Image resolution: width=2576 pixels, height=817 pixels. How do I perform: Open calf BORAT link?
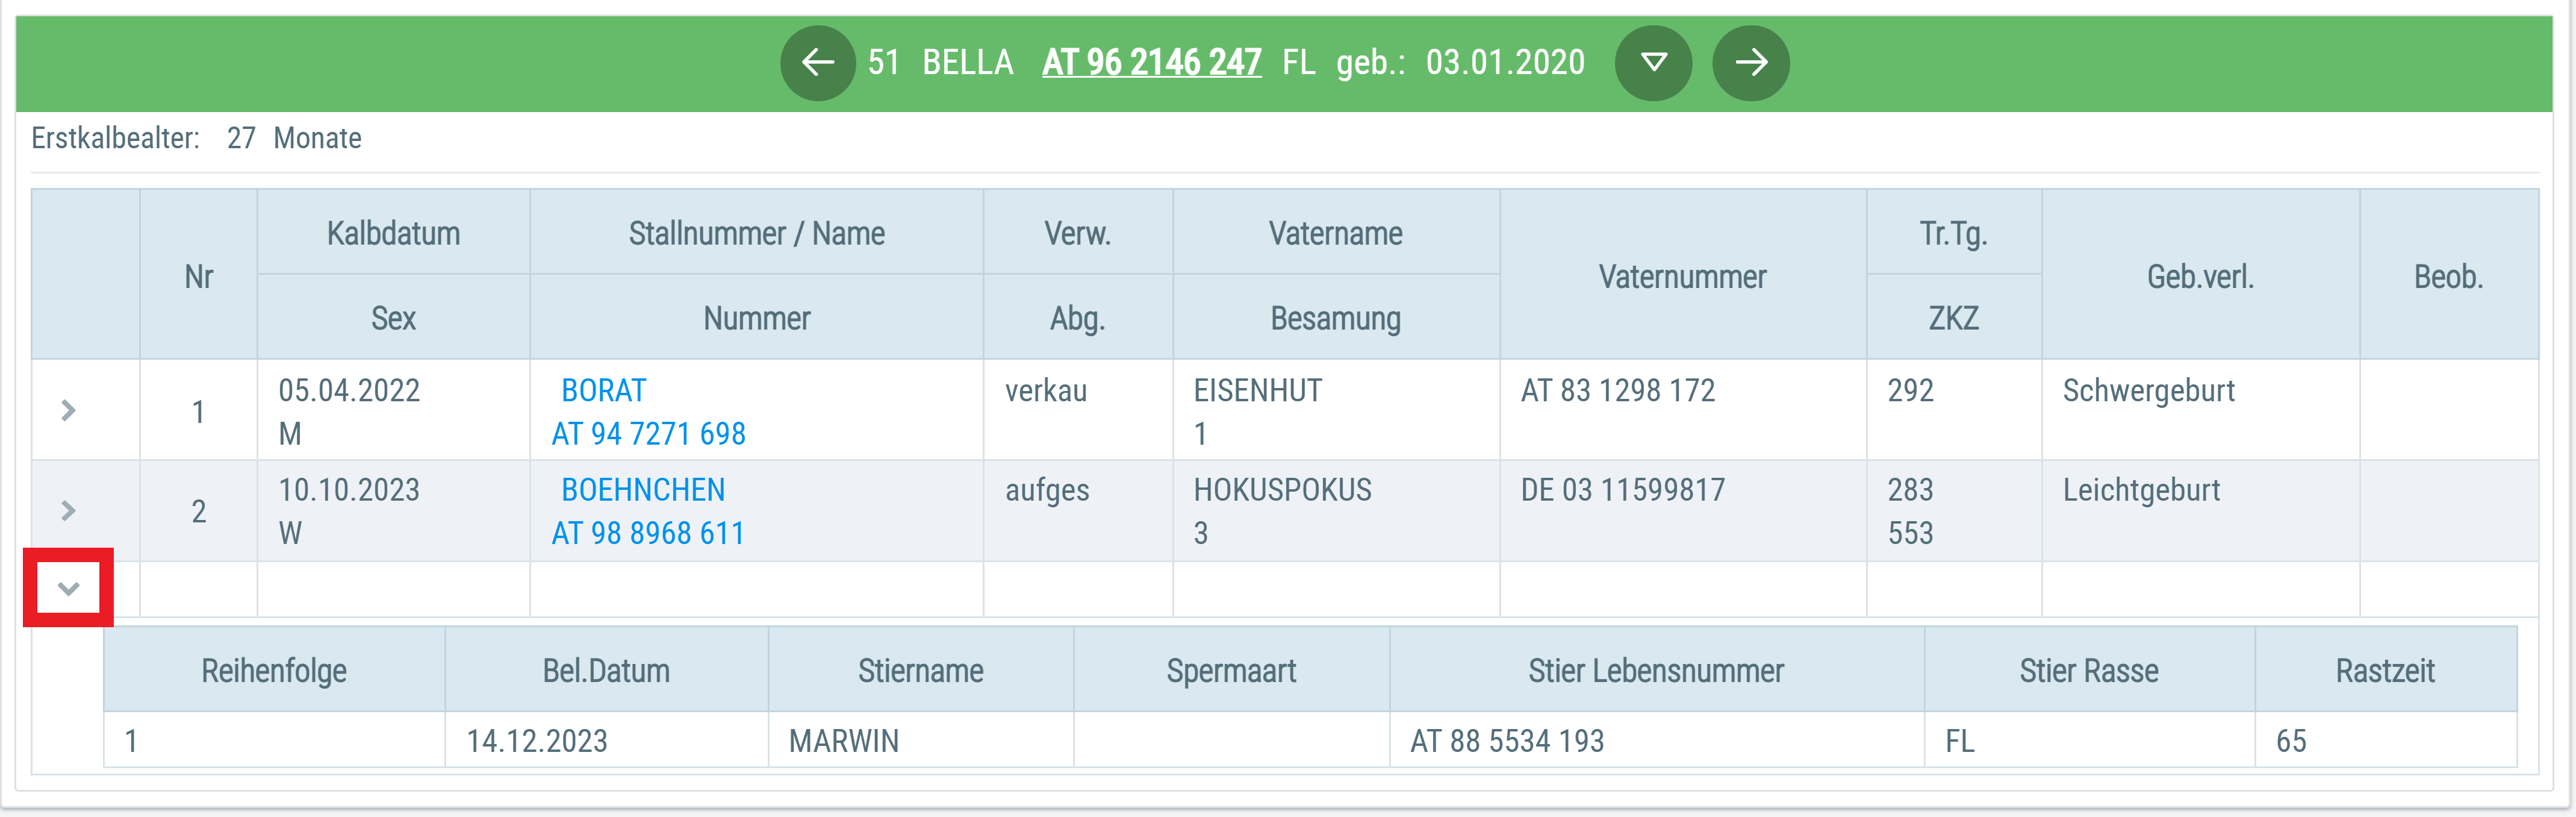[604, 390]
